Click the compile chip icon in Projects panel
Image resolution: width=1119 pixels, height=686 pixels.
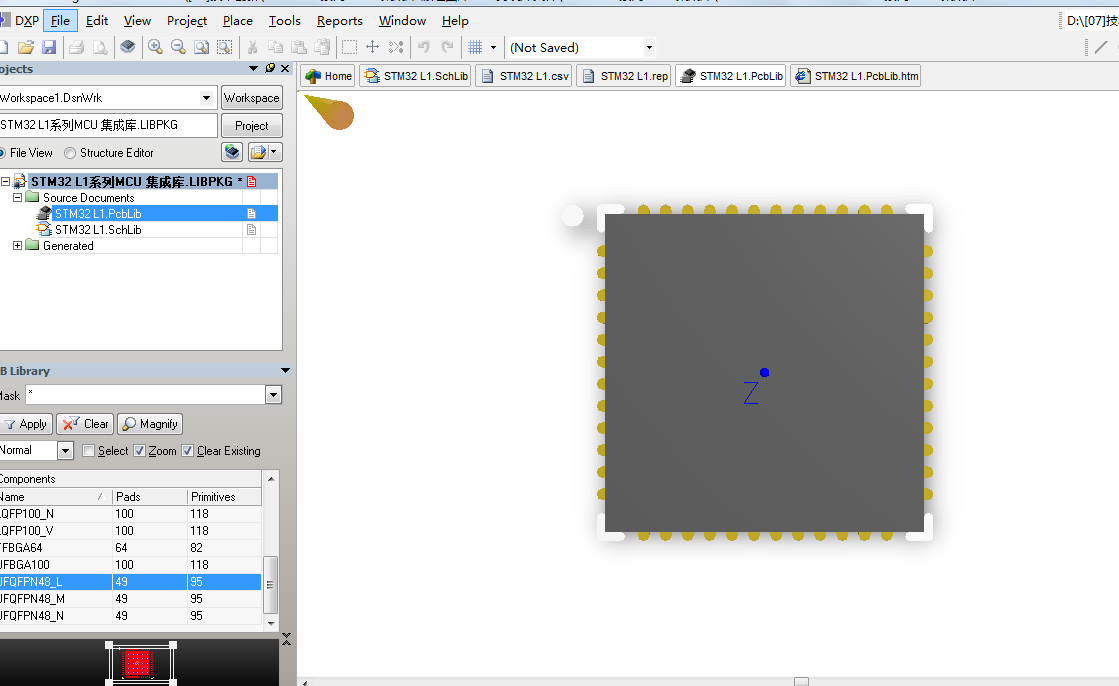(x=232, y=152)
